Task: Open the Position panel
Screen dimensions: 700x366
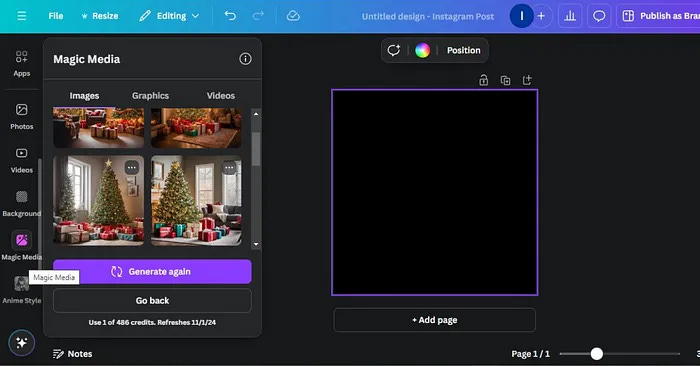Action: (463, 50)
